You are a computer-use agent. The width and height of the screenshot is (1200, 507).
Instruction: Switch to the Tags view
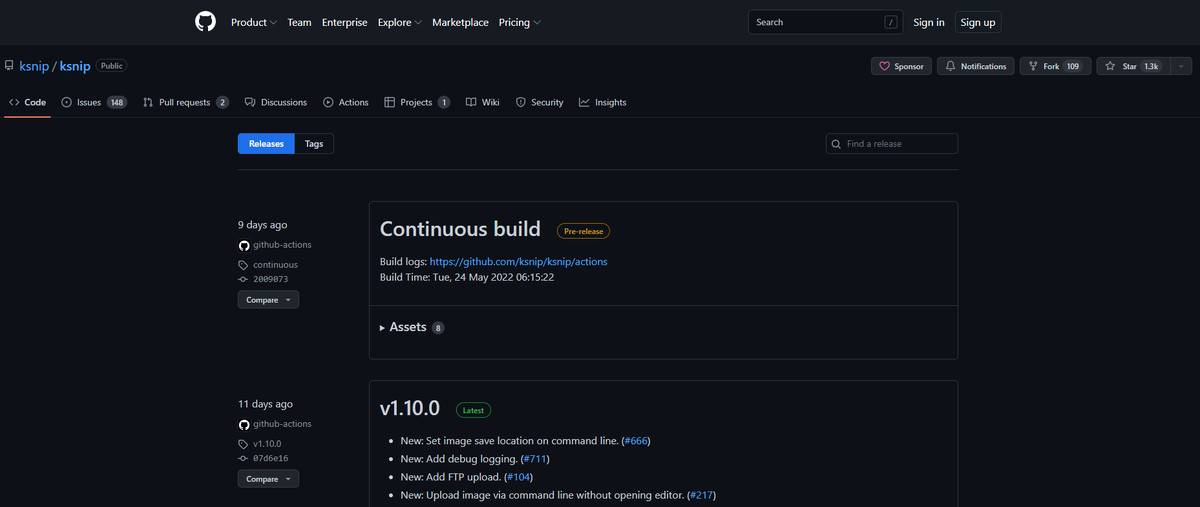pos(314,144)
